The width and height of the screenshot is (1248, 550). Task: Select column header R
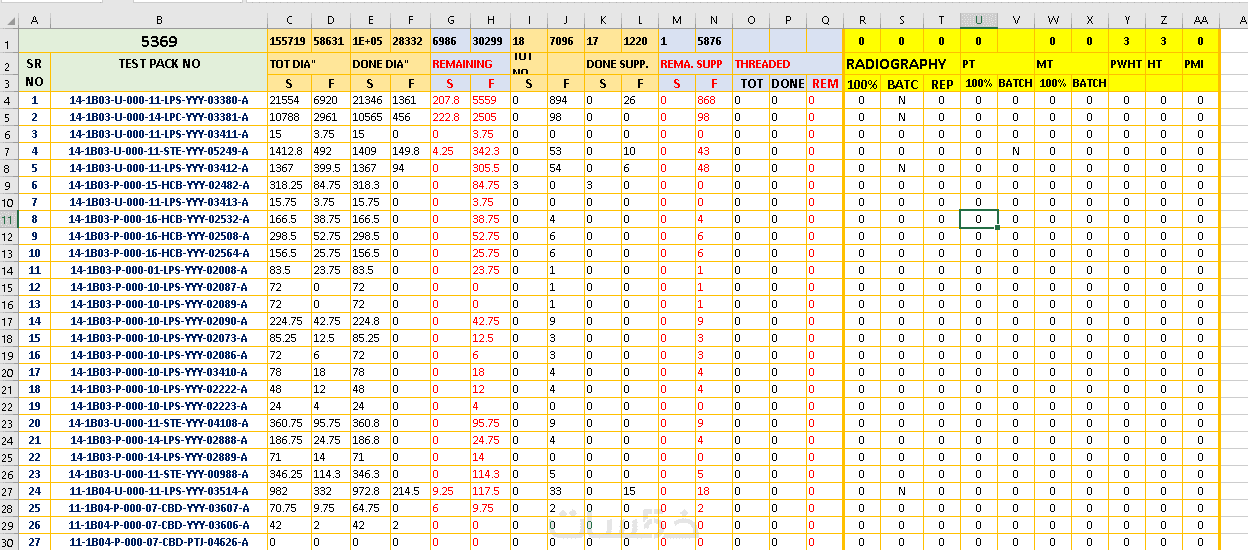[x=862, y=20]
